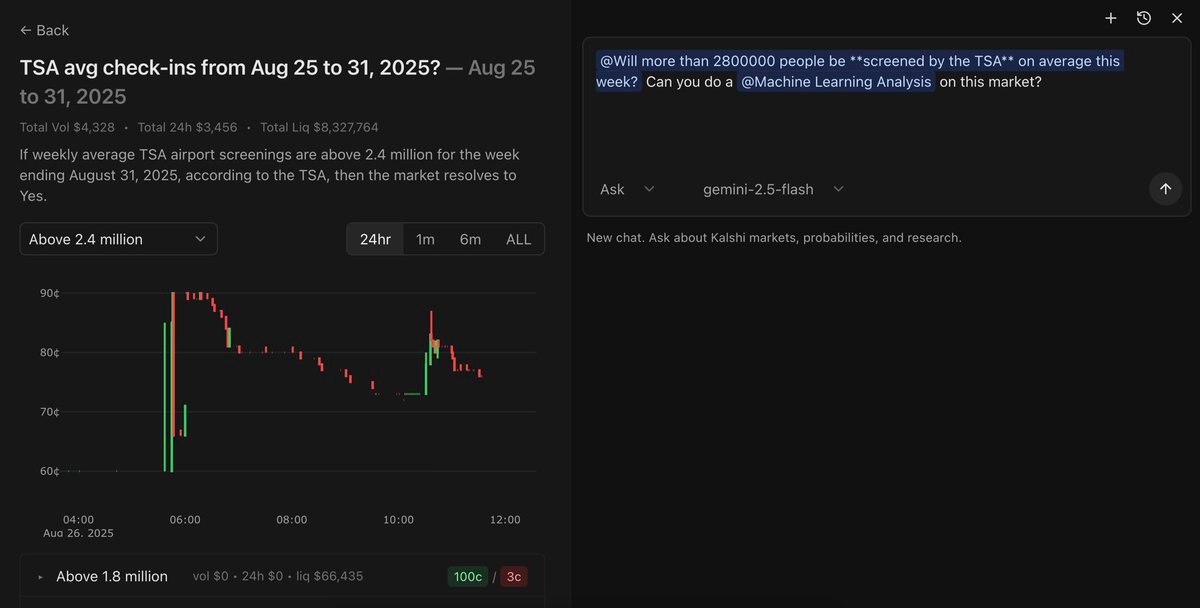The height and width of the screenshot is (608, 1200).
Task: Click the Machine Learning Analysis mention tag
Action: [x=836, y=82]
